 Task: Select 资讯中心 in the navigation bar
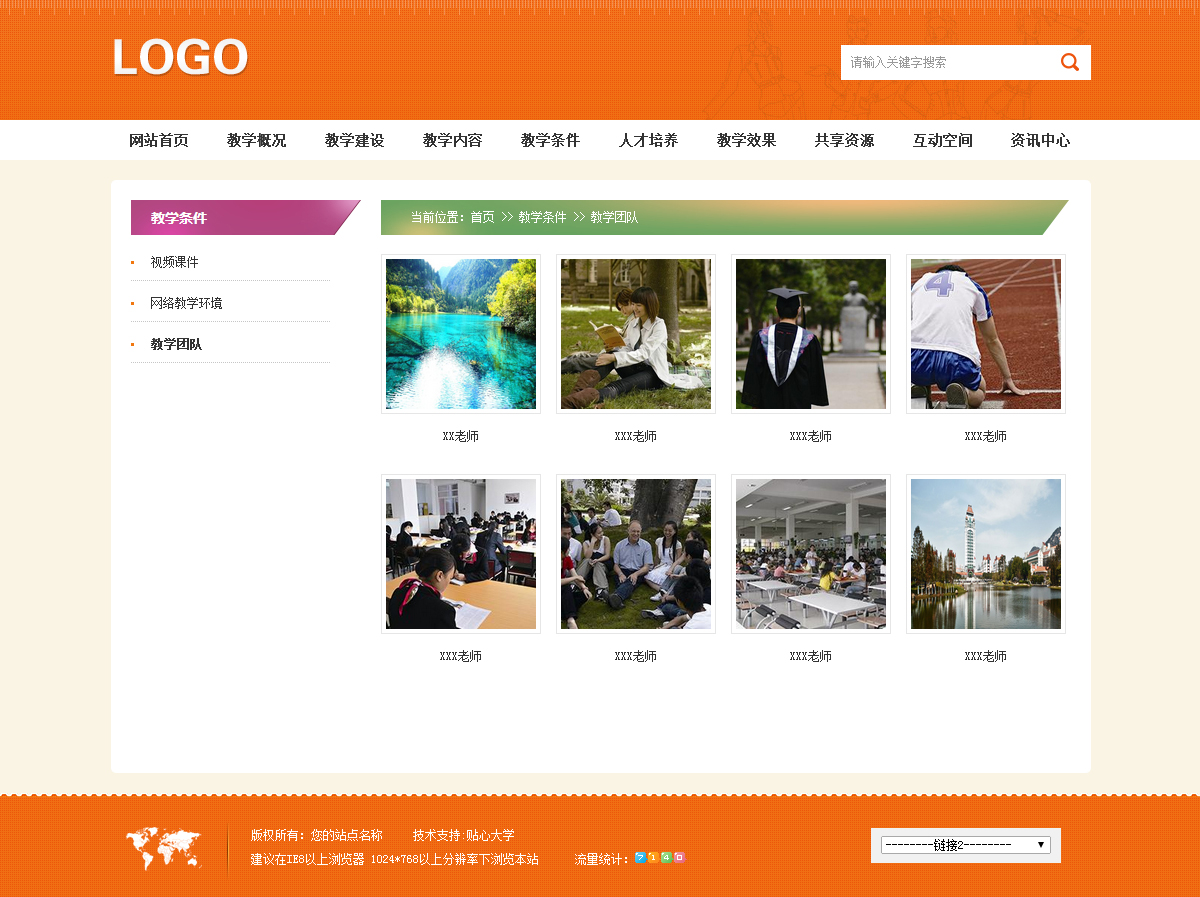(x=1040, y=141)
